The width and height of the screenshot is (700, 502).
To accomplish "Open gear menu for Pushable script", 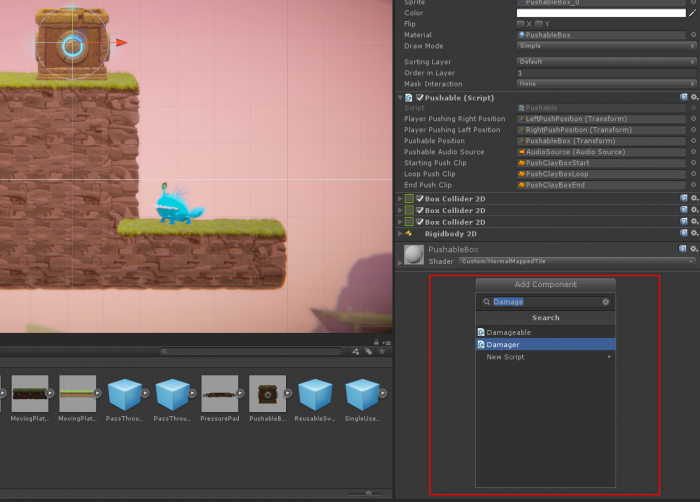I will tap(694, 97).
